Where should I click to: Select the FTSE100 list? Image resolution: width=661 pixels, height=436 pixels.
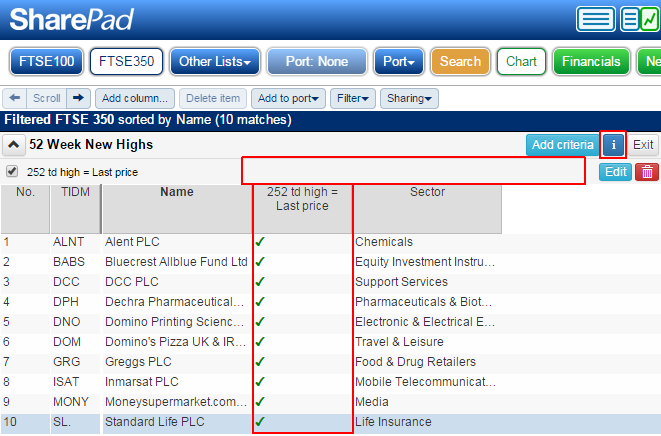(46, 62)
